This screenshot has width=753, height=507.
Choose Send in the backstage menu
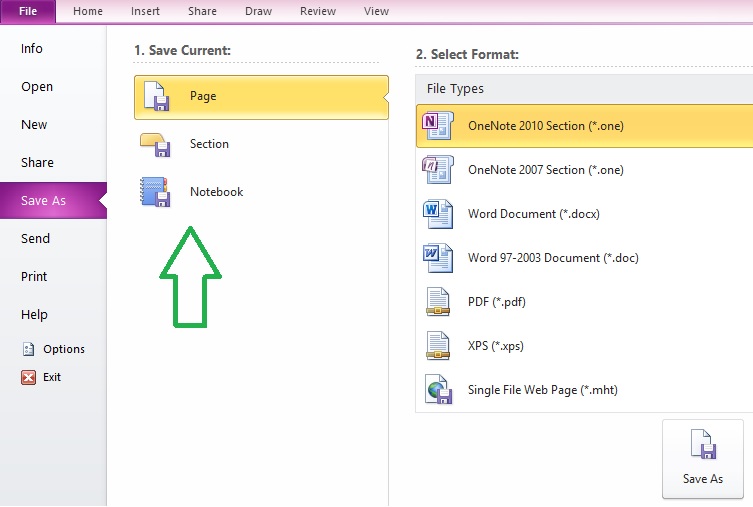36,239
